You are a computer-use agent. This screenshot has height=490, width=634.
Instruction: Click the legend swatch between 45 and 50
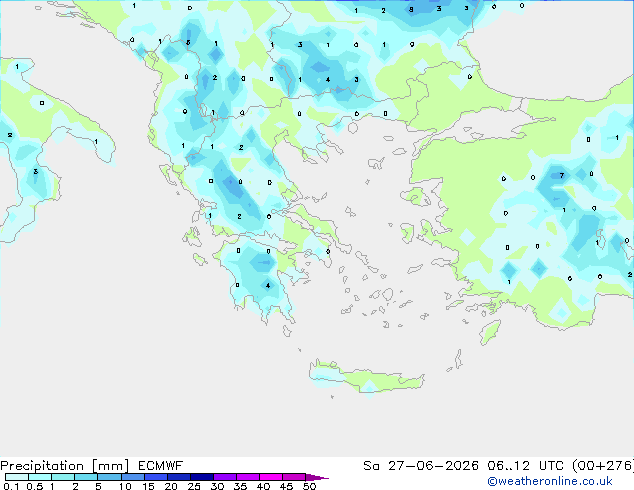[x=294, y=477]
